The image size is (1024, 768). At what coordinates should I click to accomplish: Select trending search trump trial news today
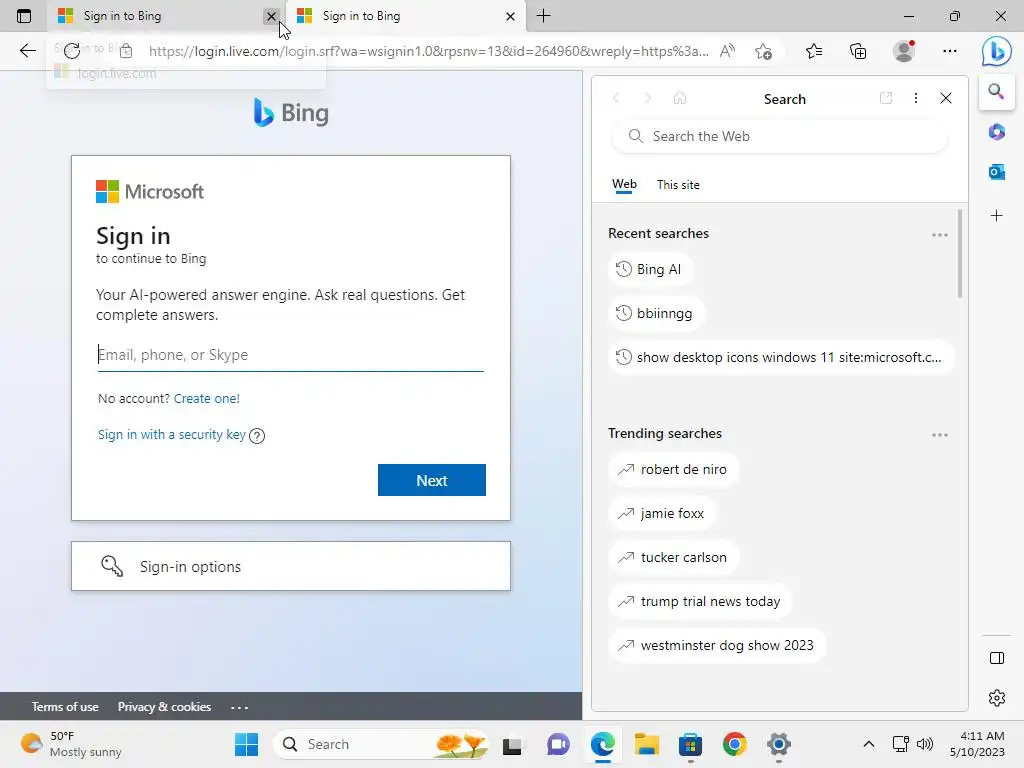tap(699, 601)
